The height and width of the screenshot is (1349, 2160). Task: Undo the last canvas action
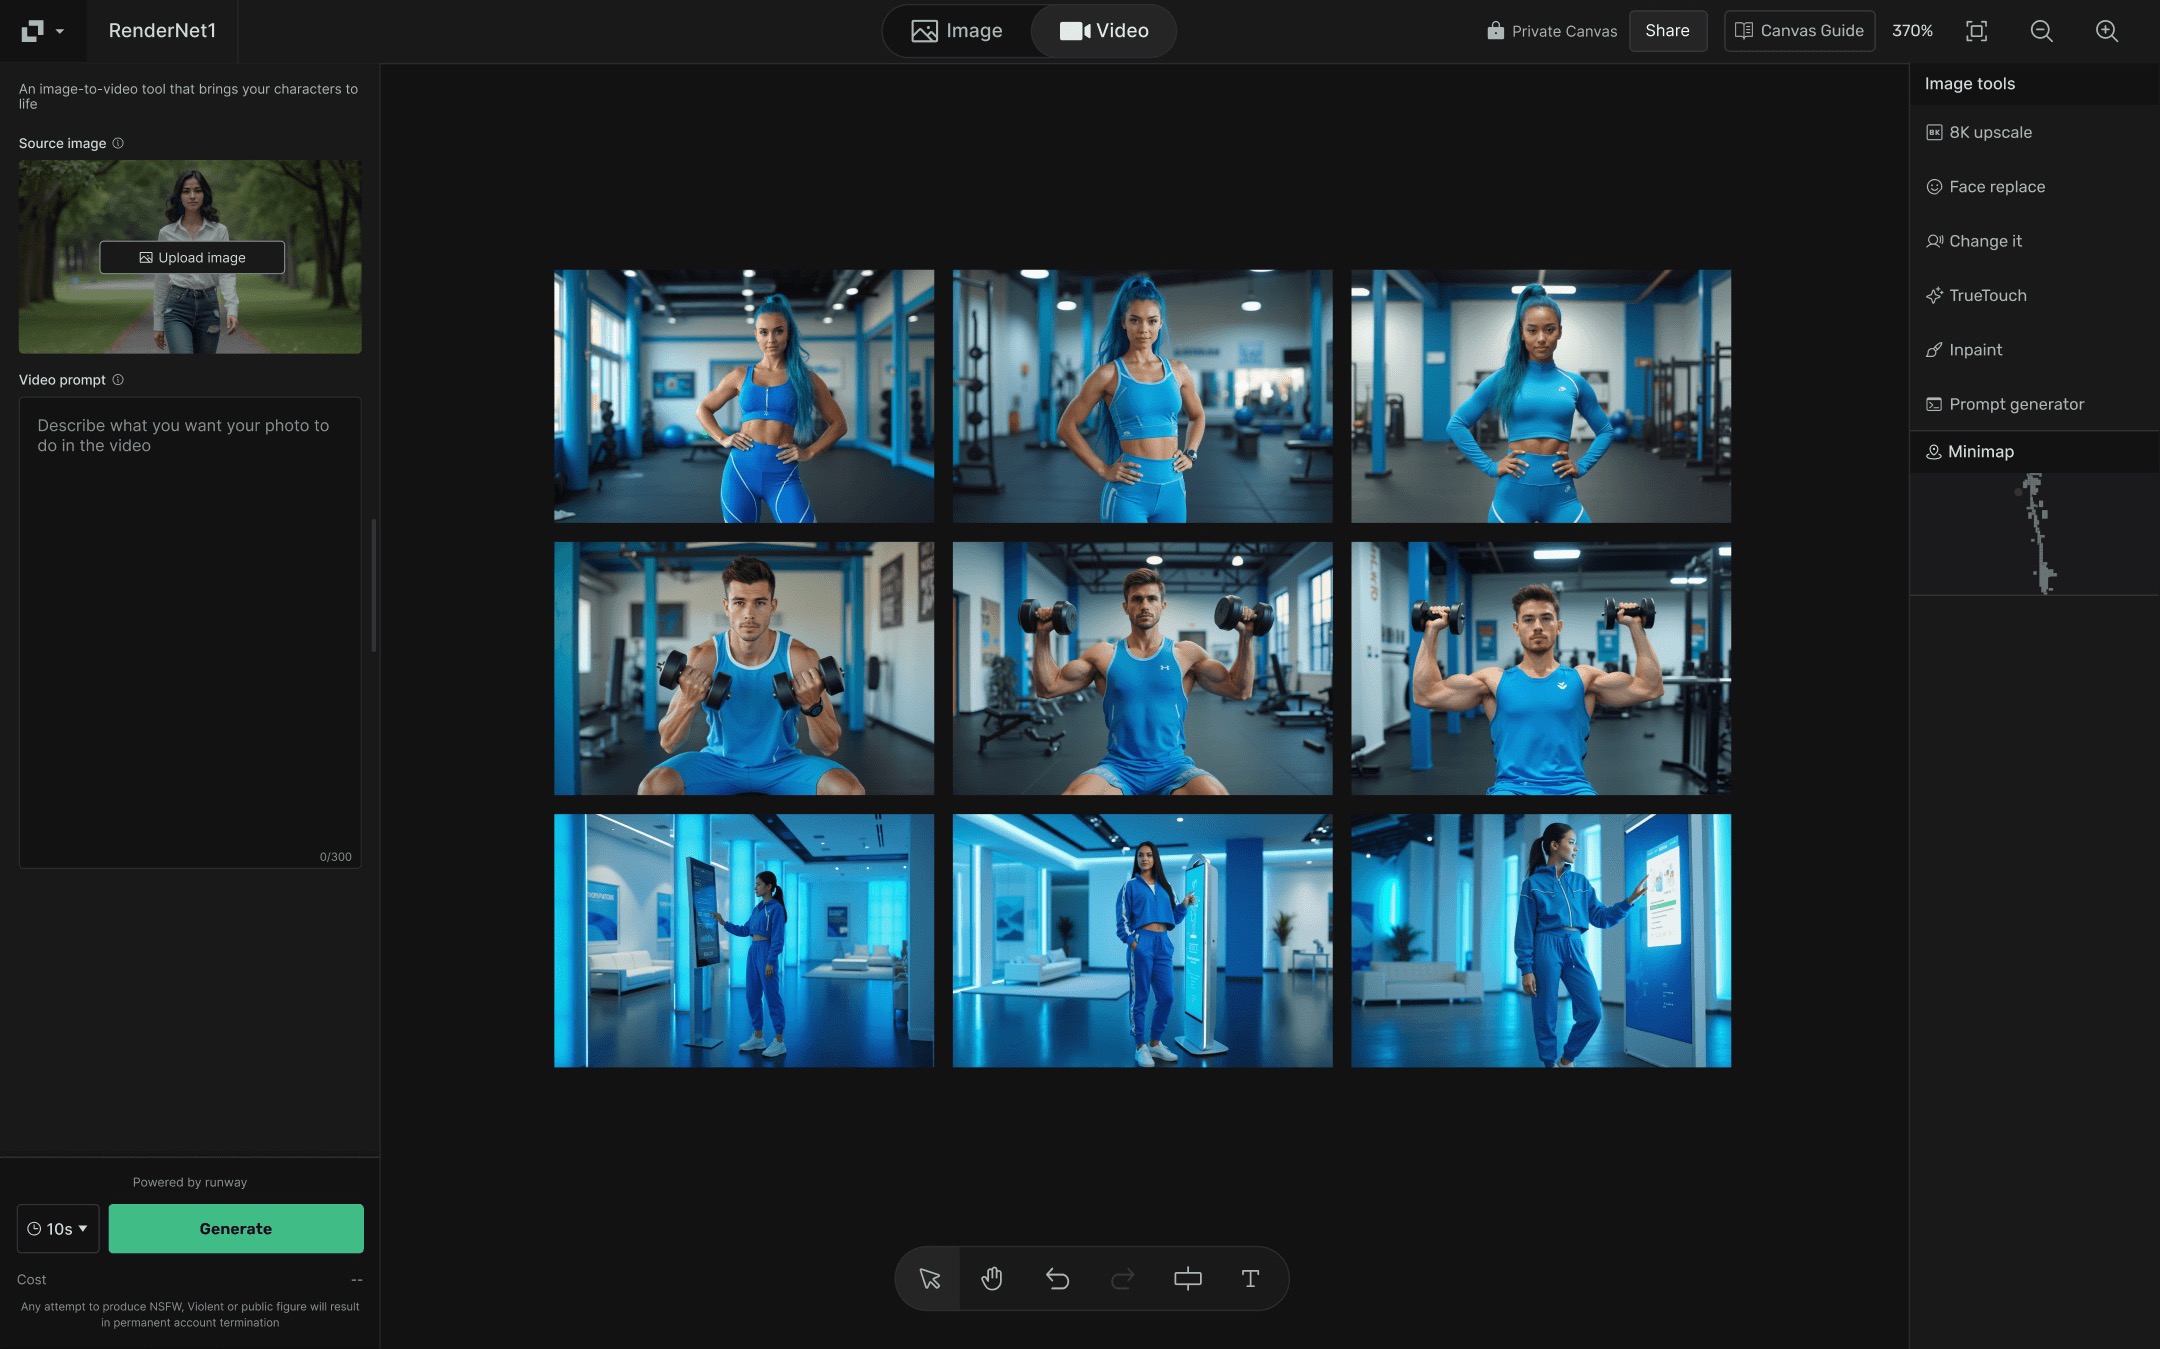[1057, 1278]
